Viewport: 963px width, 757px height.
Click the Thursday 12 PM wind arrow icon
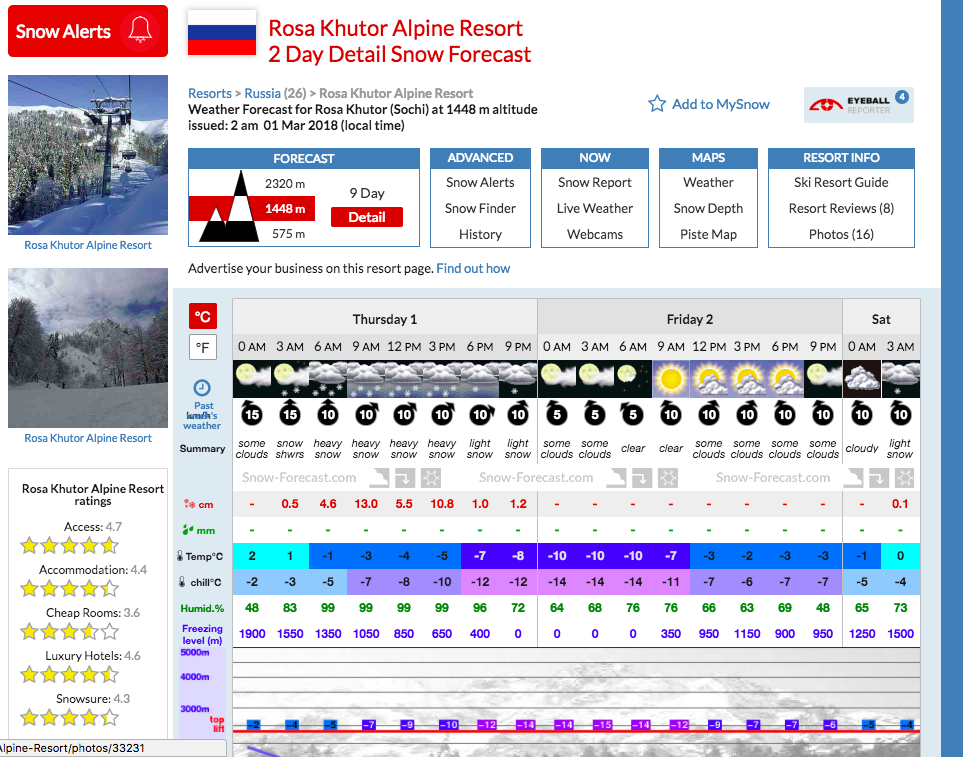[x=404, y=414]
